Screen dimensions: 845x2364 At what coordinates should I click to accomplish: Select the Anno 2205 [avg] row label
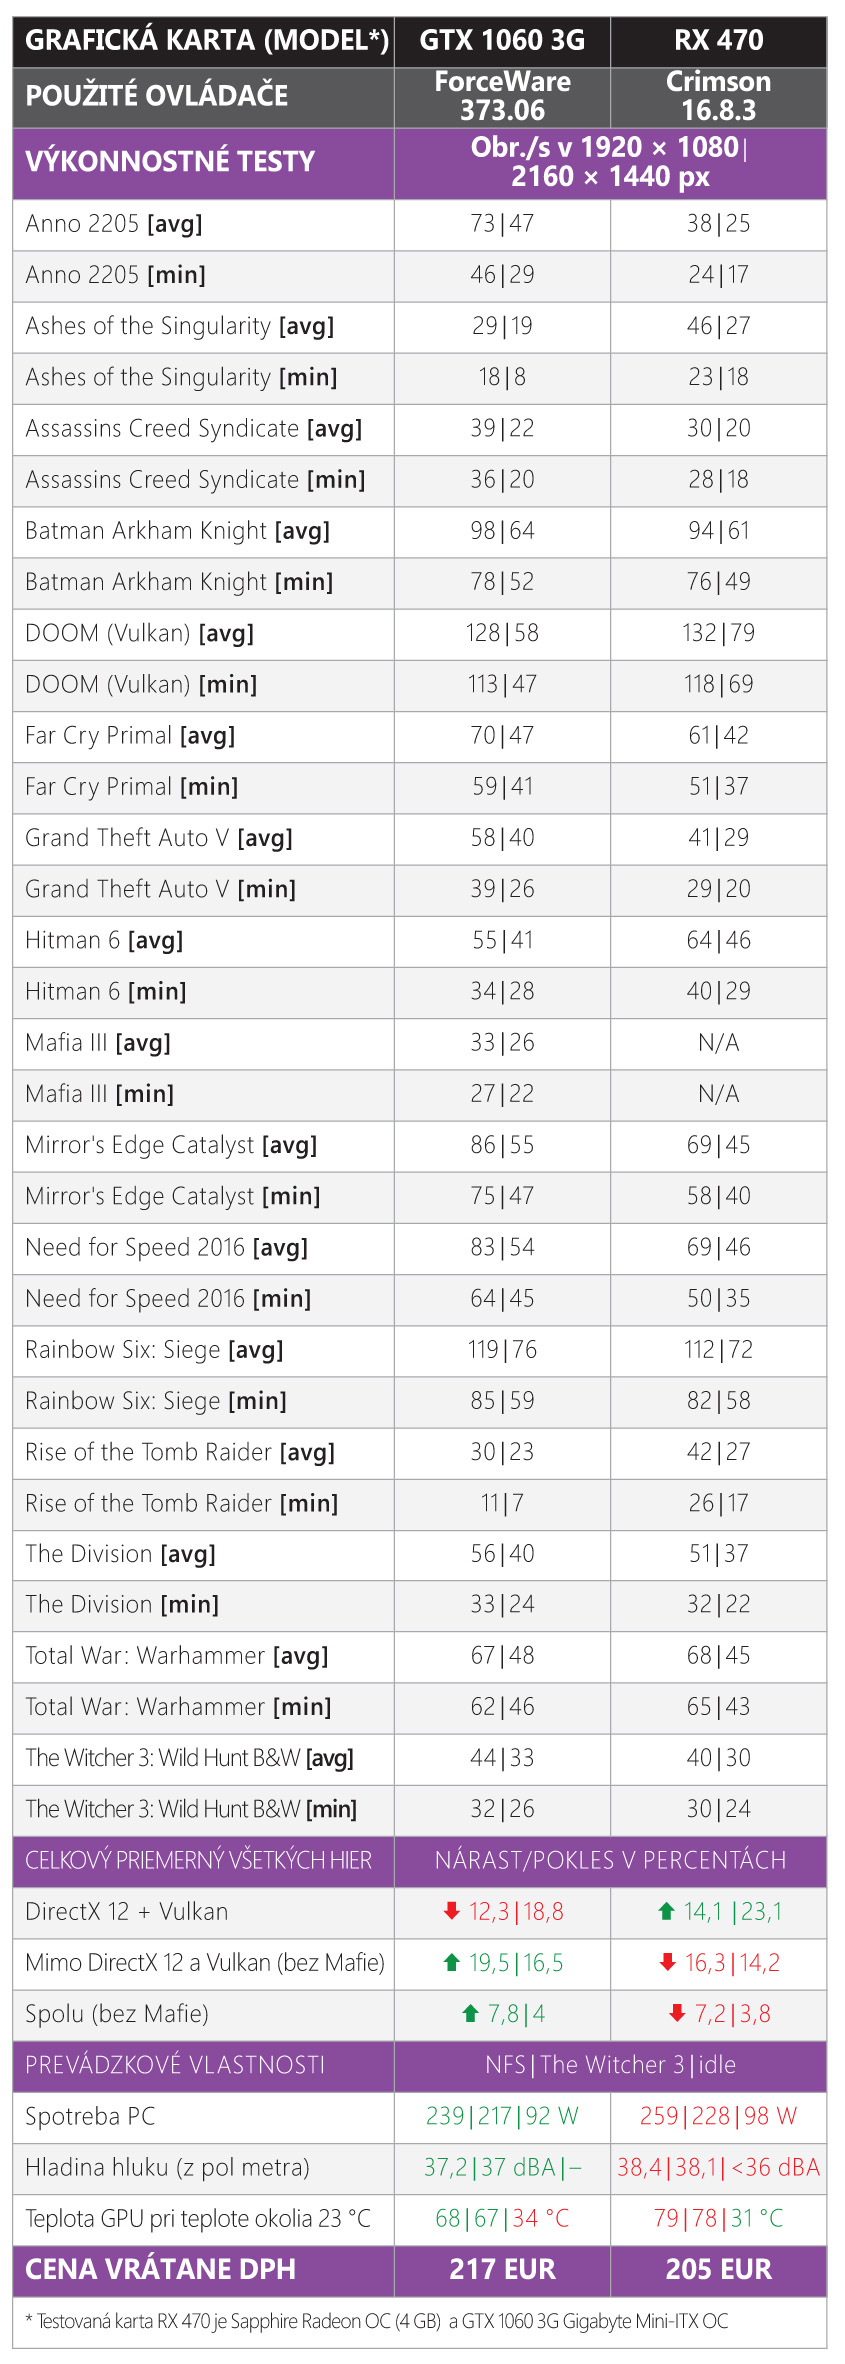114,224
